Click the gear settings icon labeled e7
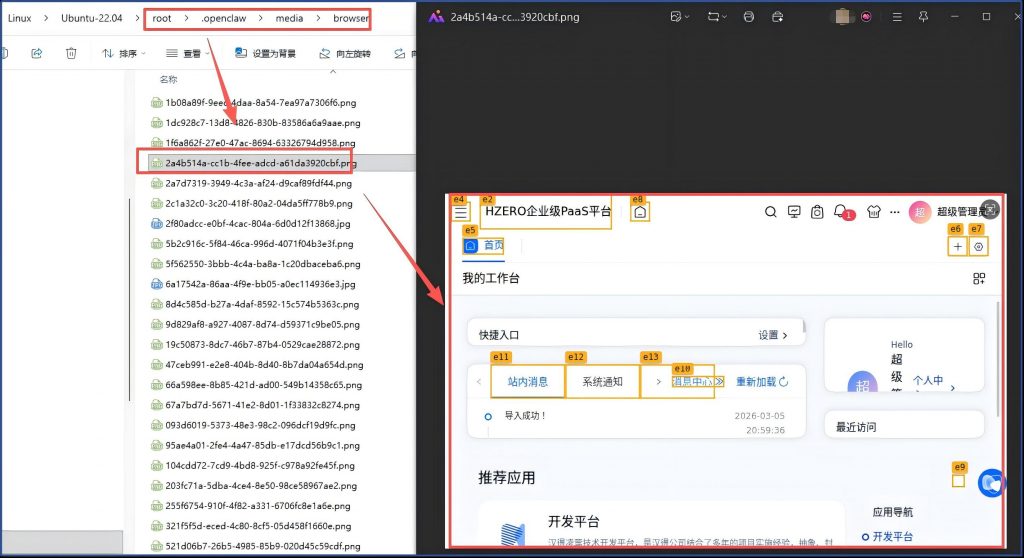The image size is (1024, 558). 978,246
